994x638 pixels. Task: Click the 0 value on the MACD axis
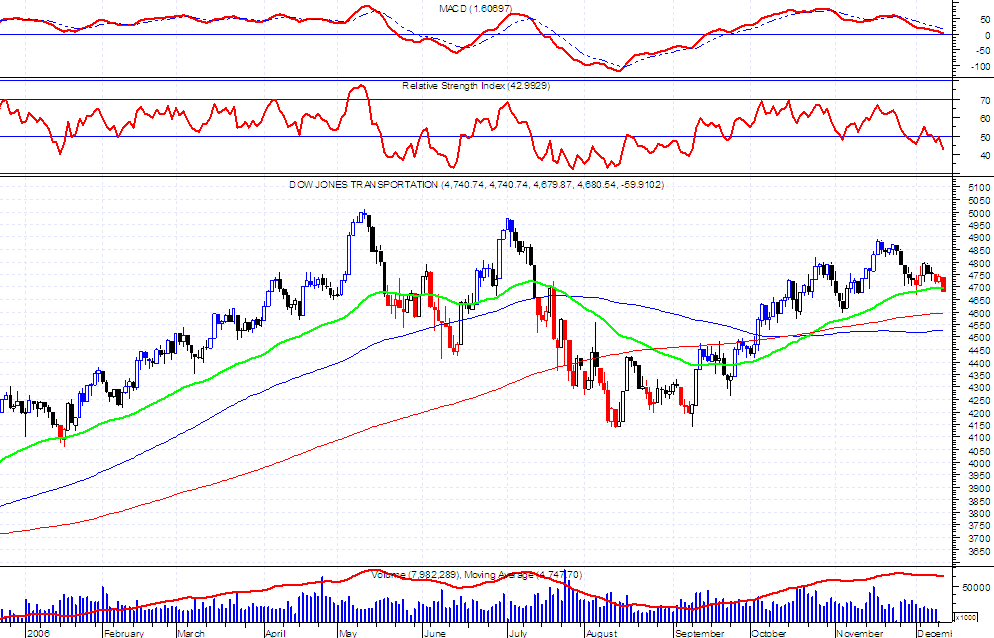coord(987,36)
